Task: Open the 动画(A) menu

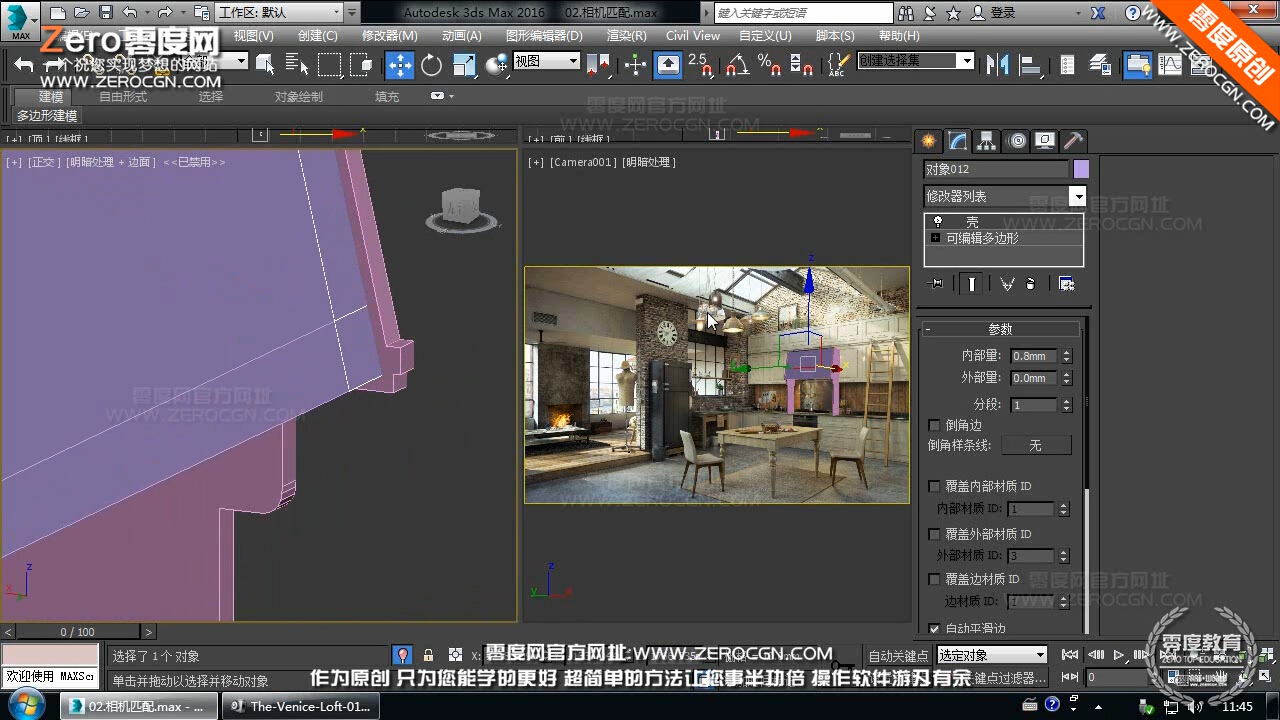Action: tap(461, 35)
